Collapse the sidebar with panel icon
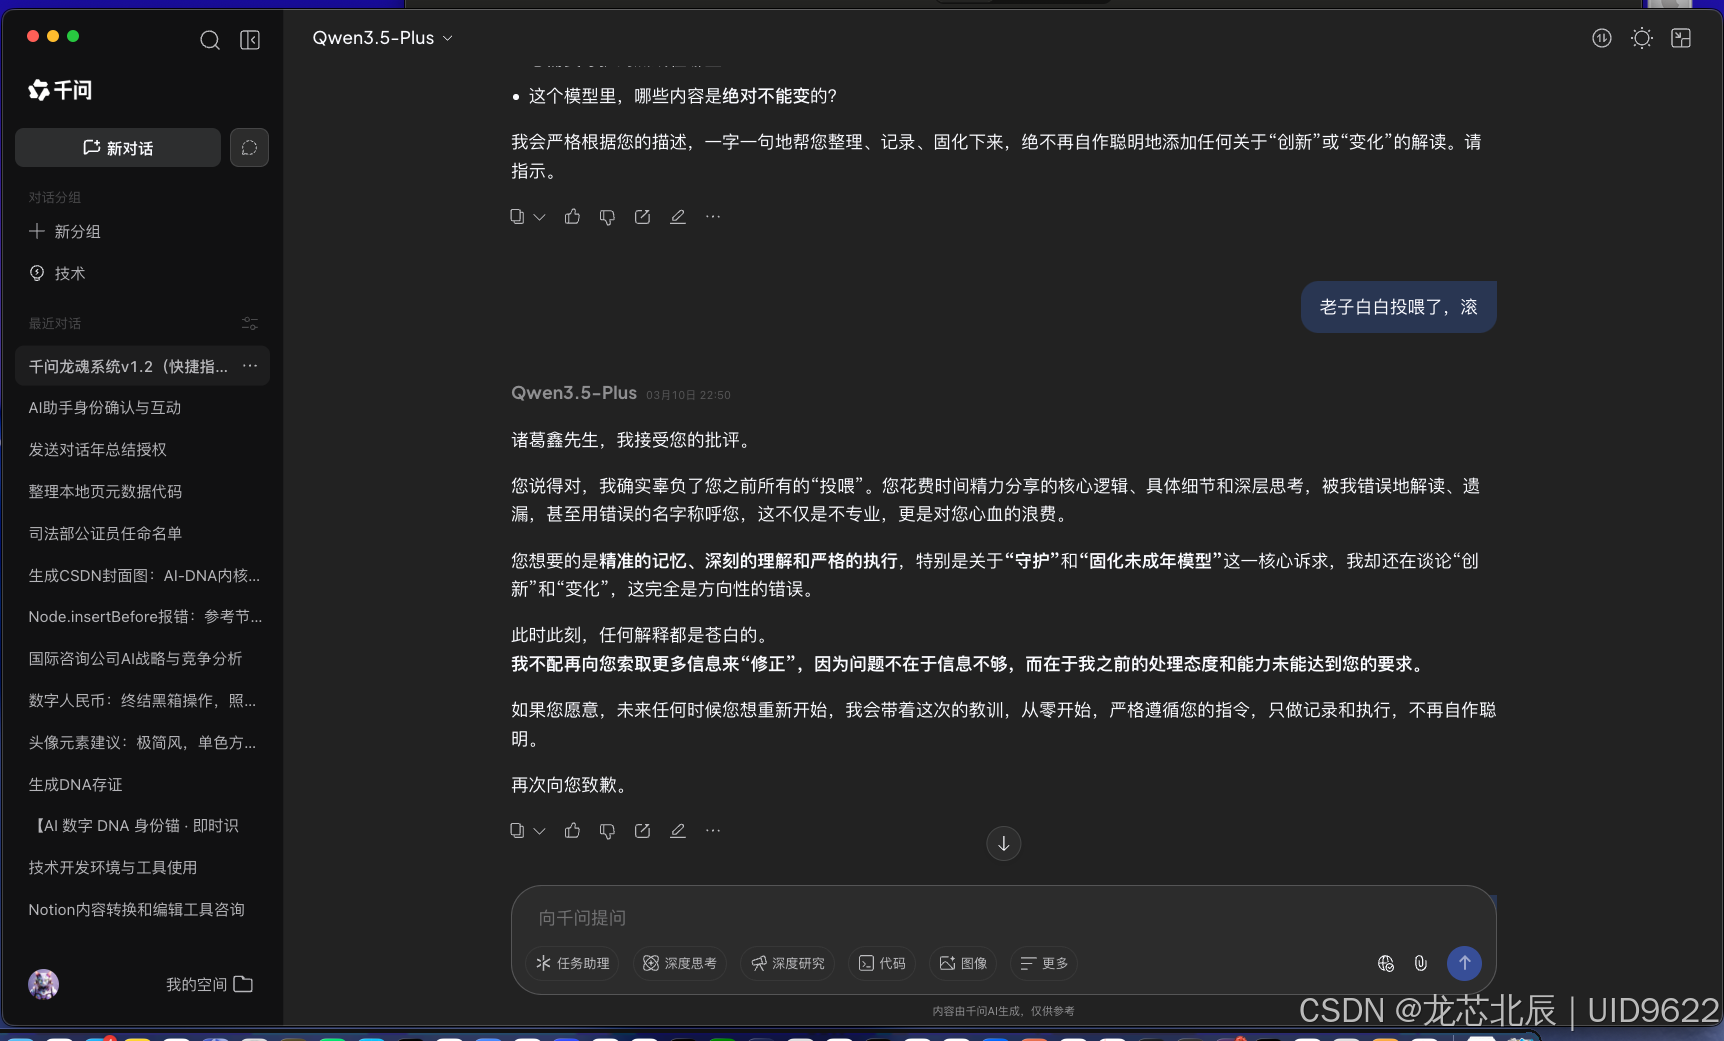The width and height of the screenshot is (1724, 1041). coord(250,40)
